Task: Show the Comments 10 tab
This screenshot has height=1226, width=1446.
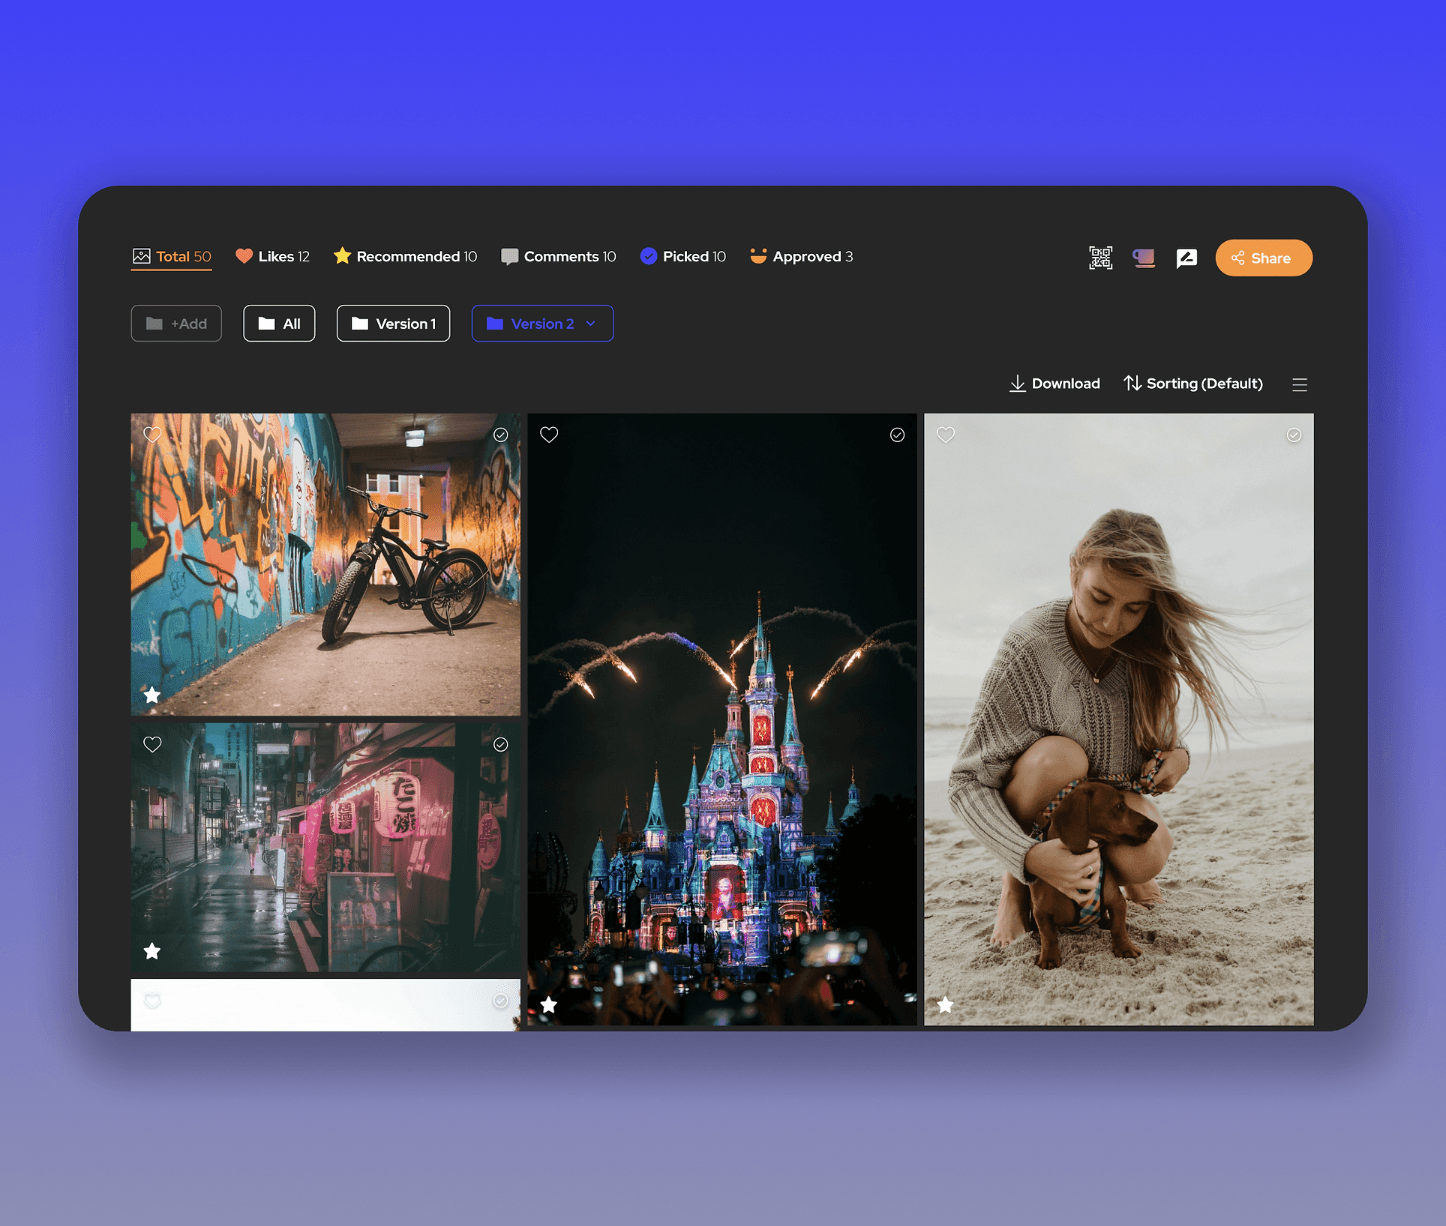Action: click(558, 257)
